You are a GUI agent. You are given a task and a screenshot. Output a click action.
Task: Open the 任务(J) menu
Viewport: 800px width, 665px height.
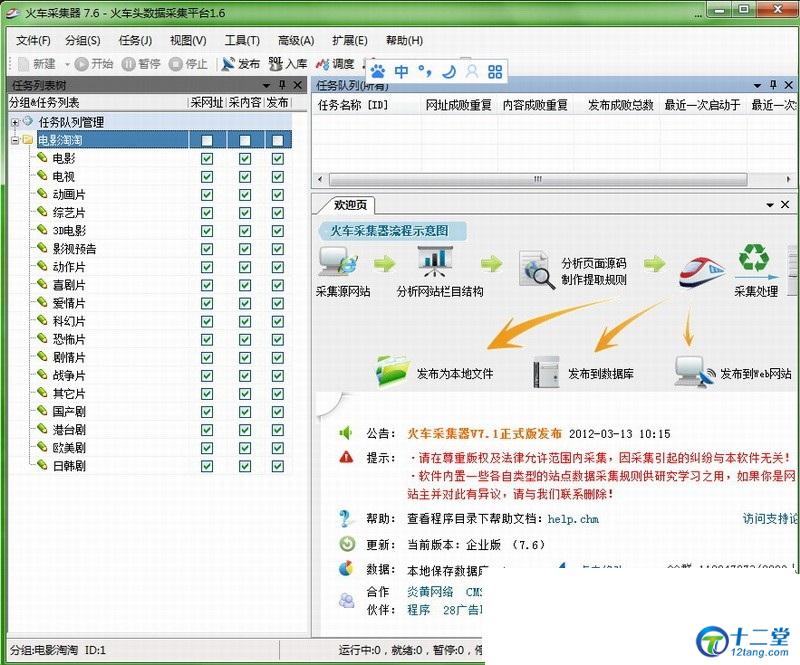pos(135,40)
